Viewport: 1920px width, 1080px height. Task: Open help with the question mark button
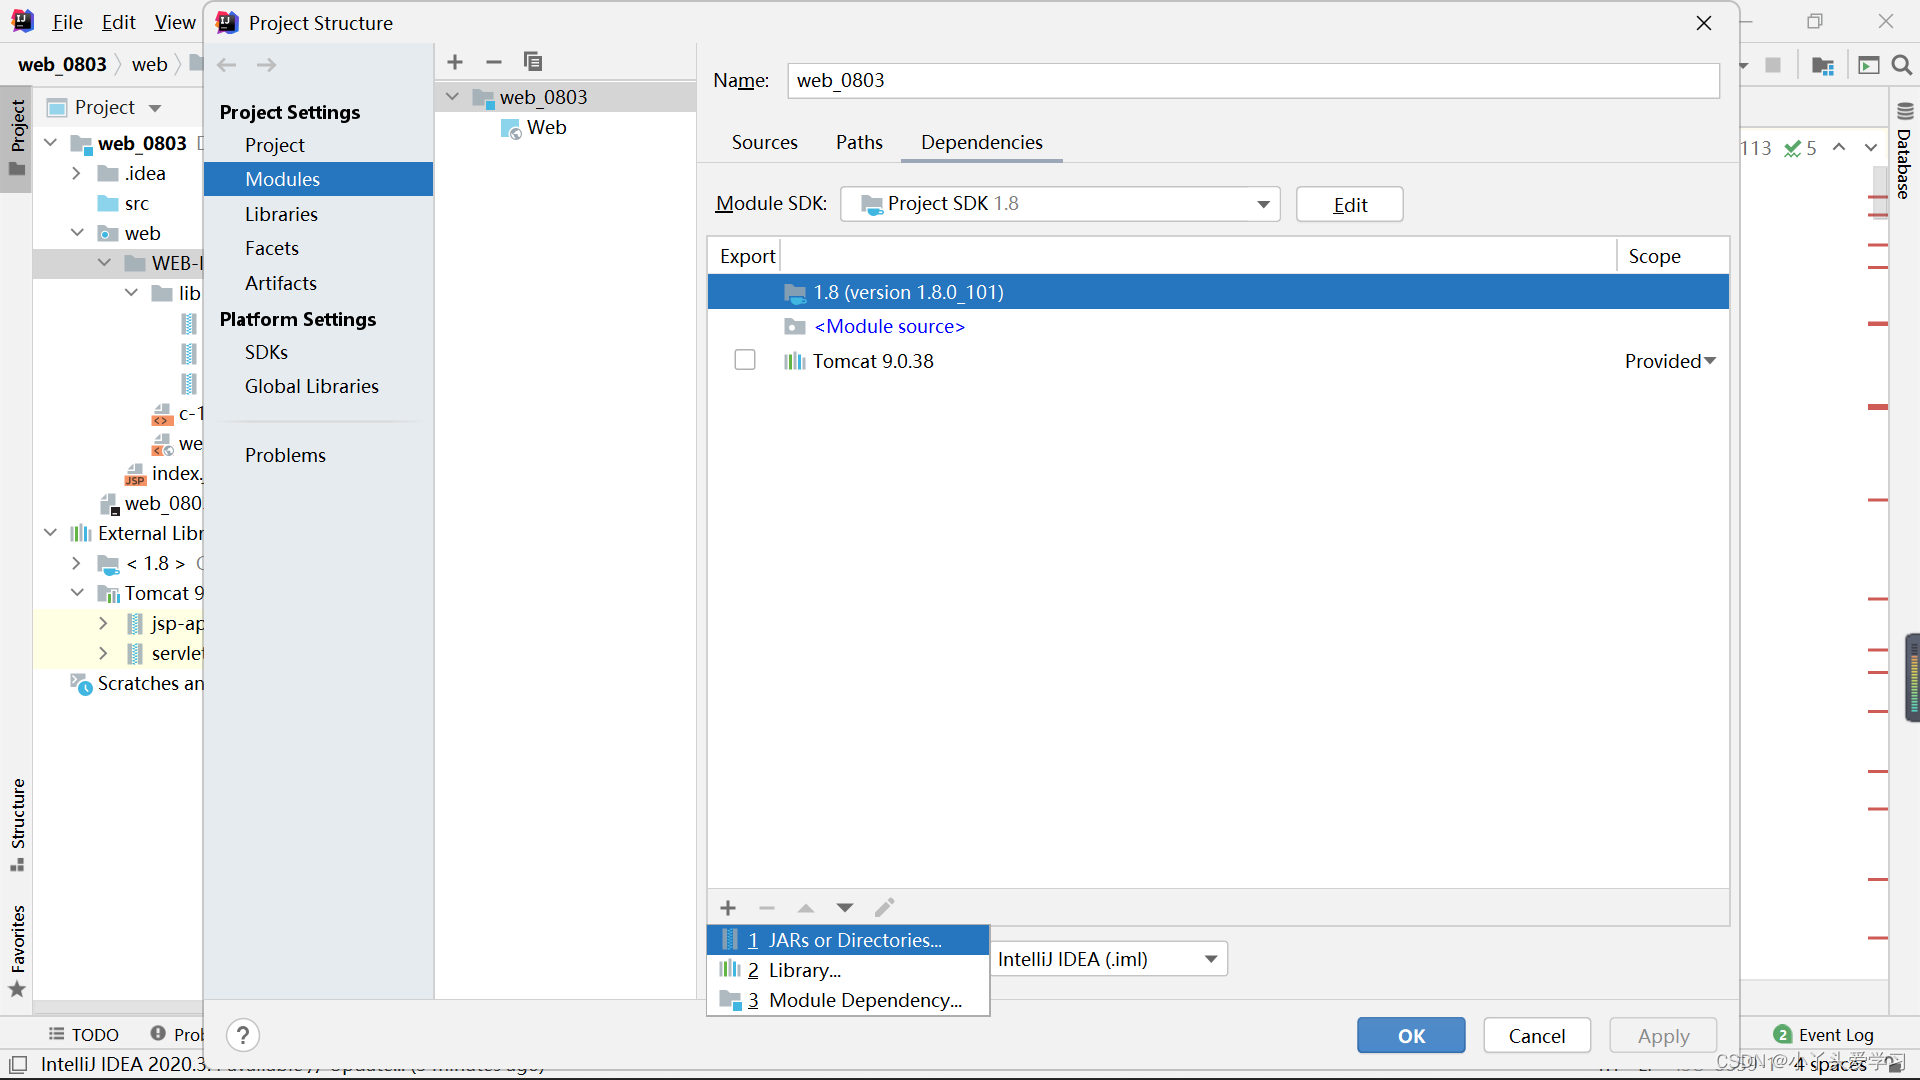(x=243, y=1035)
